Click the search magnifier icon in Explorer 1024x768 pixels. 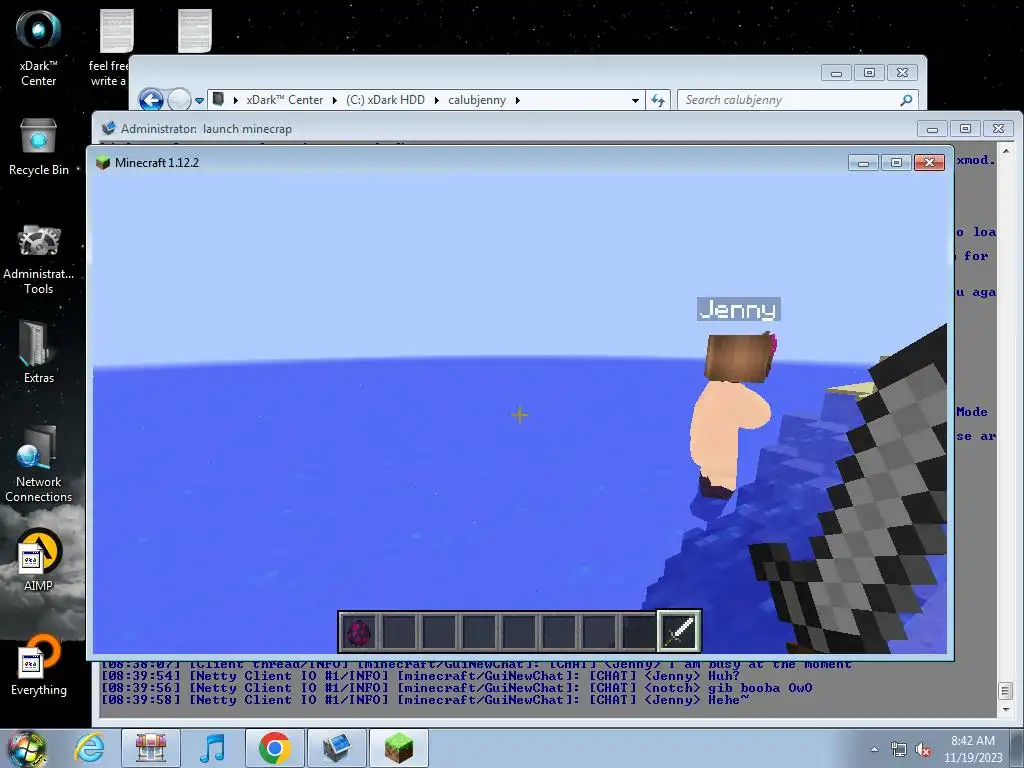coord(906,100)
